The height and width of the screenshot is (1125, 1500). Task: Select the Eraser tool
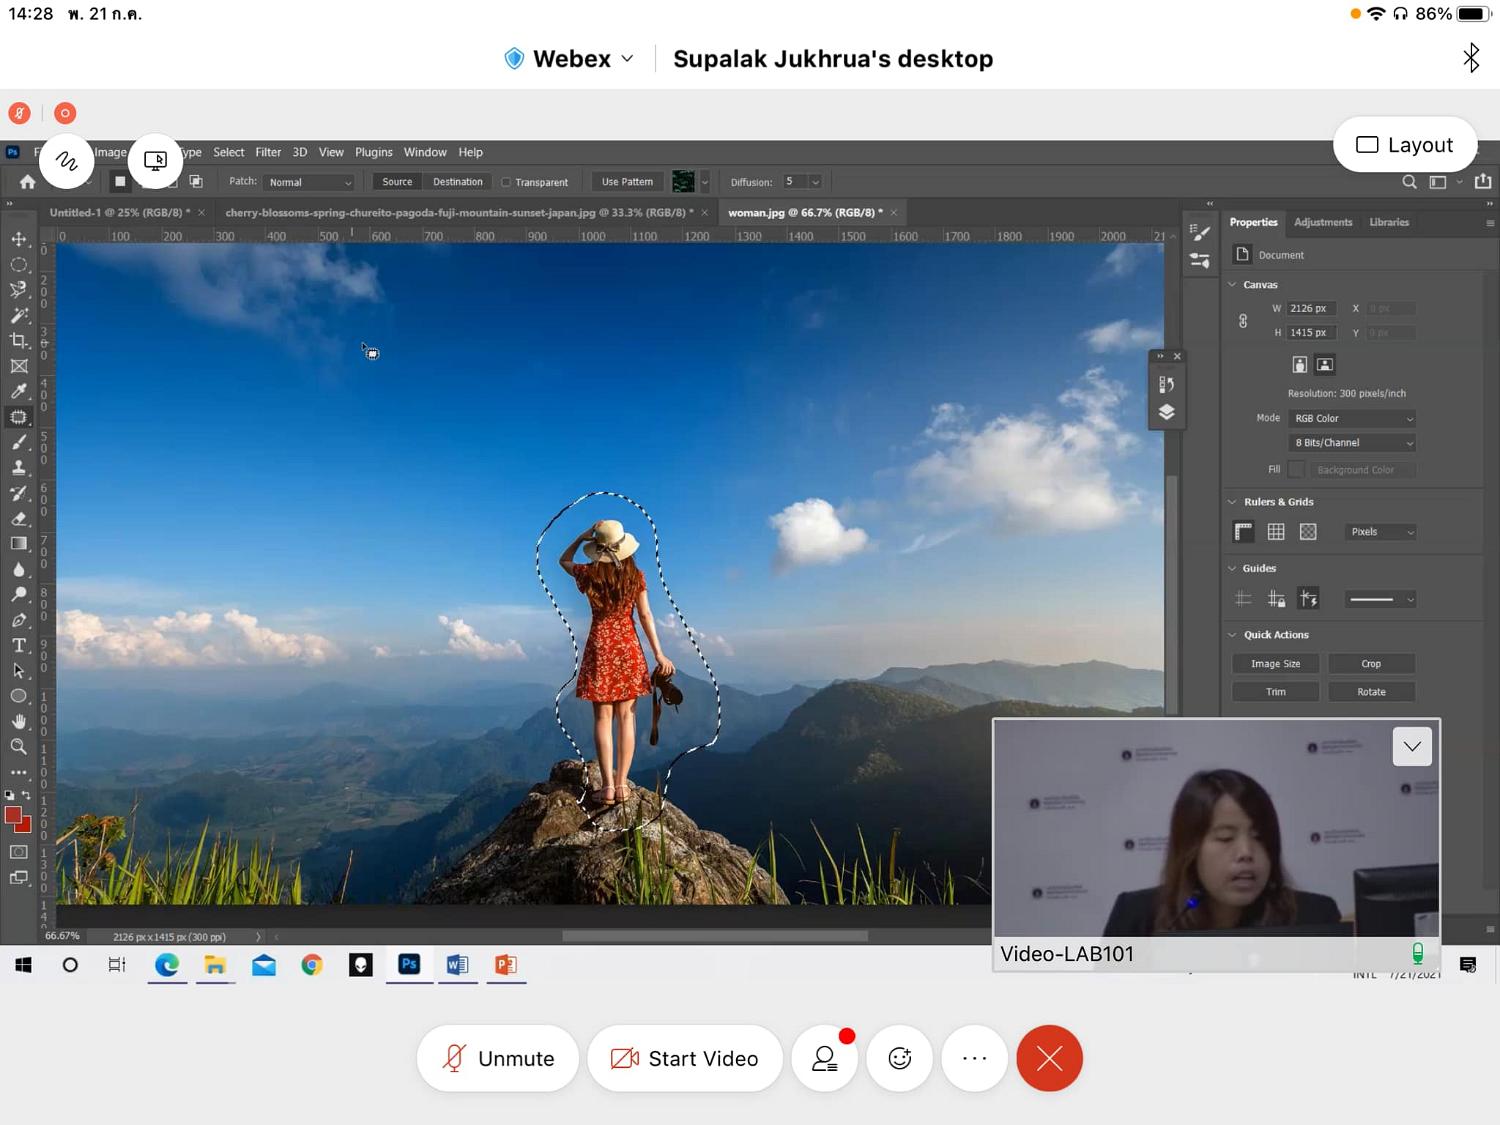click(19, 518)
